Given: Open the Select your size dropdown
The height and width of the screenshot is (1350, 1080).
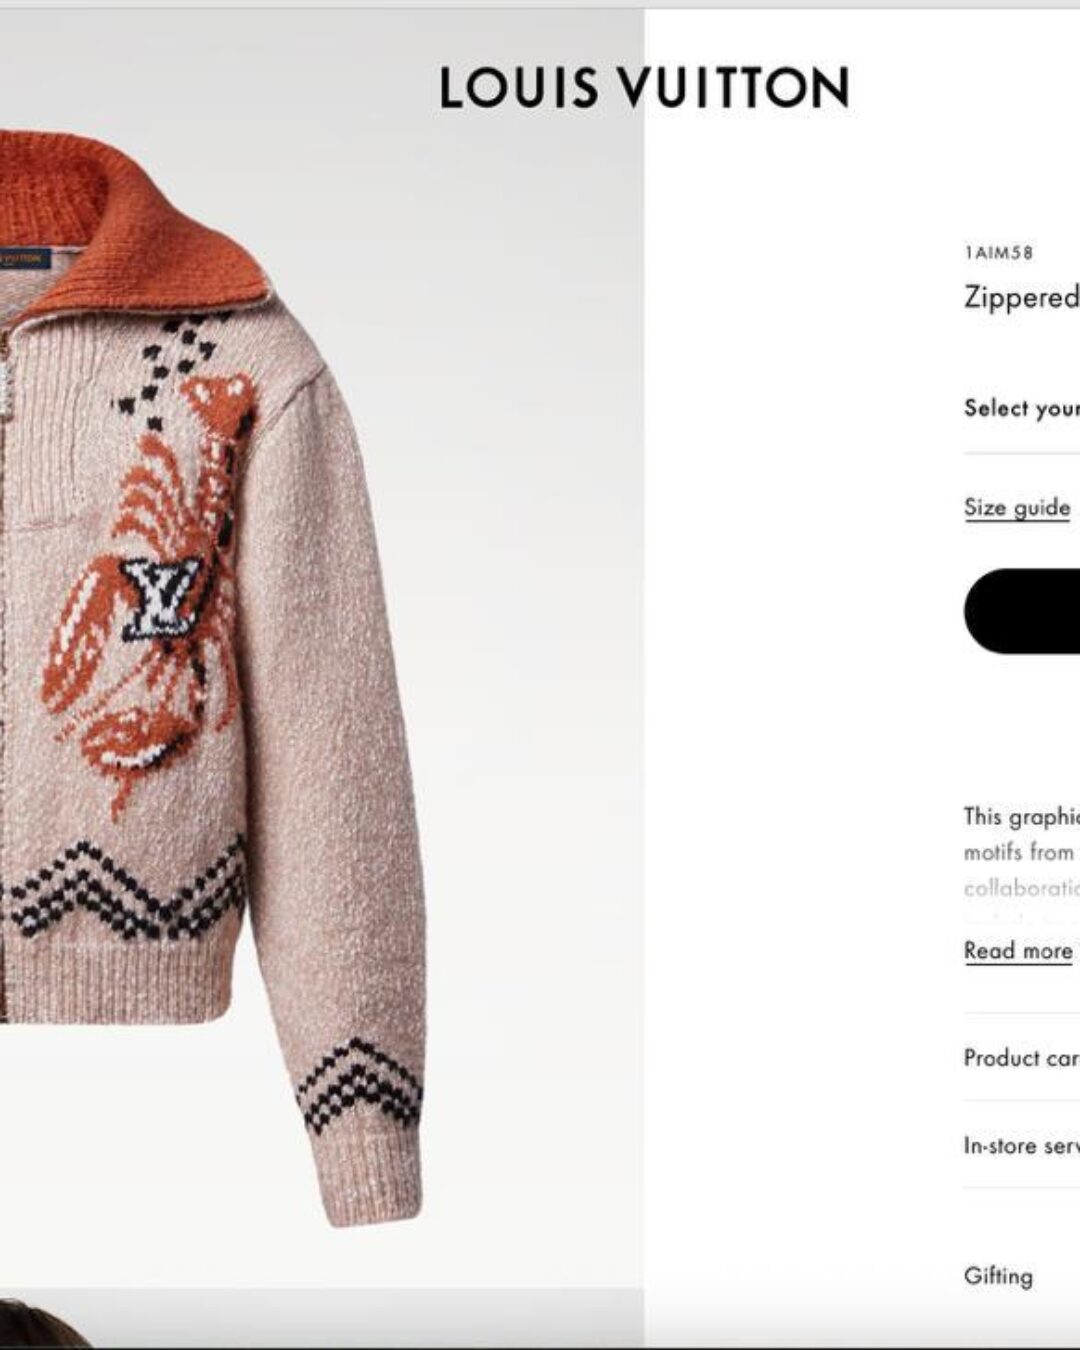Looking at the screenshot, I should [x=1021, y=408].
